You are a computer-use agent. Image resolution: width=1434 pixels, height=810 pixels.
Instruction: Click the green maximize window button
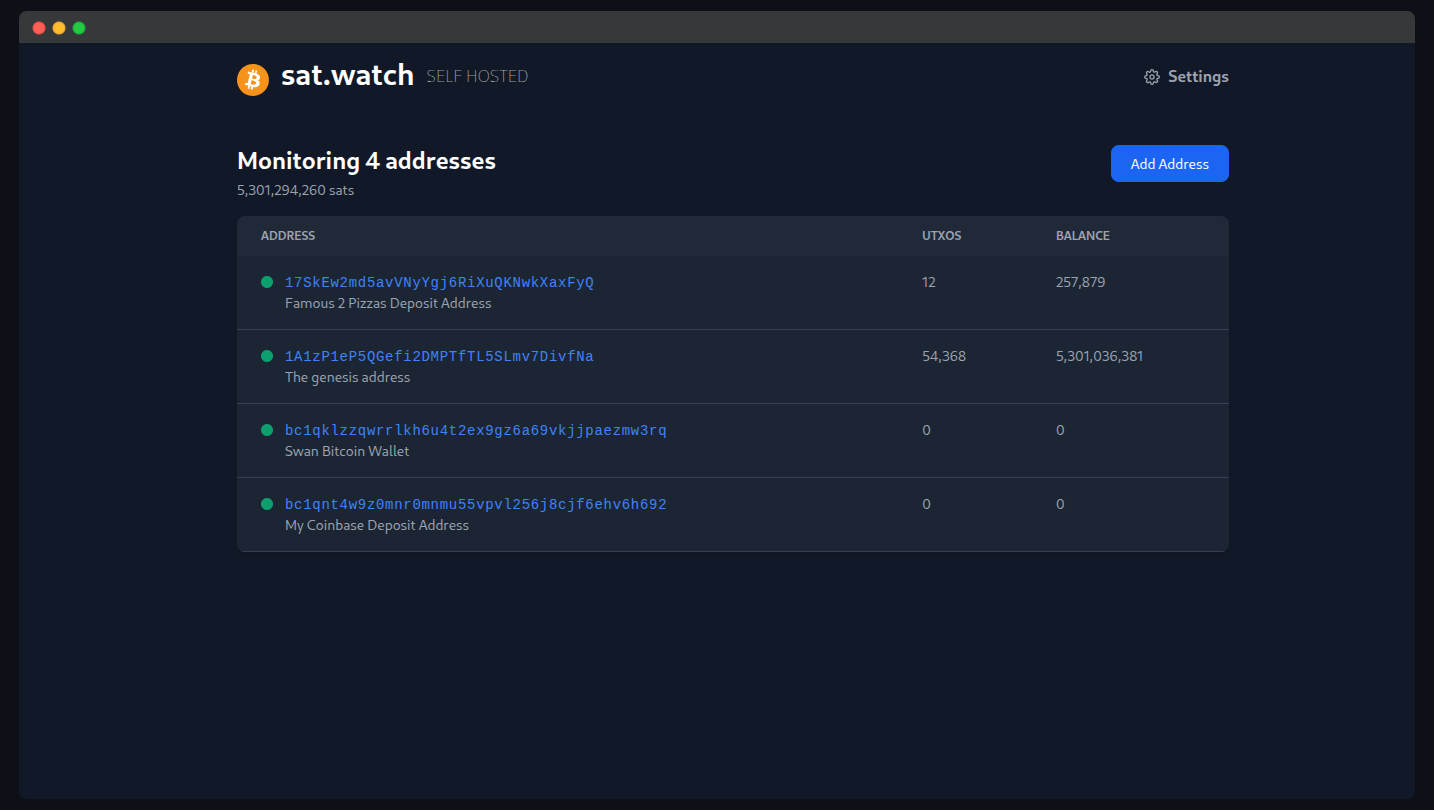(79, 28)
